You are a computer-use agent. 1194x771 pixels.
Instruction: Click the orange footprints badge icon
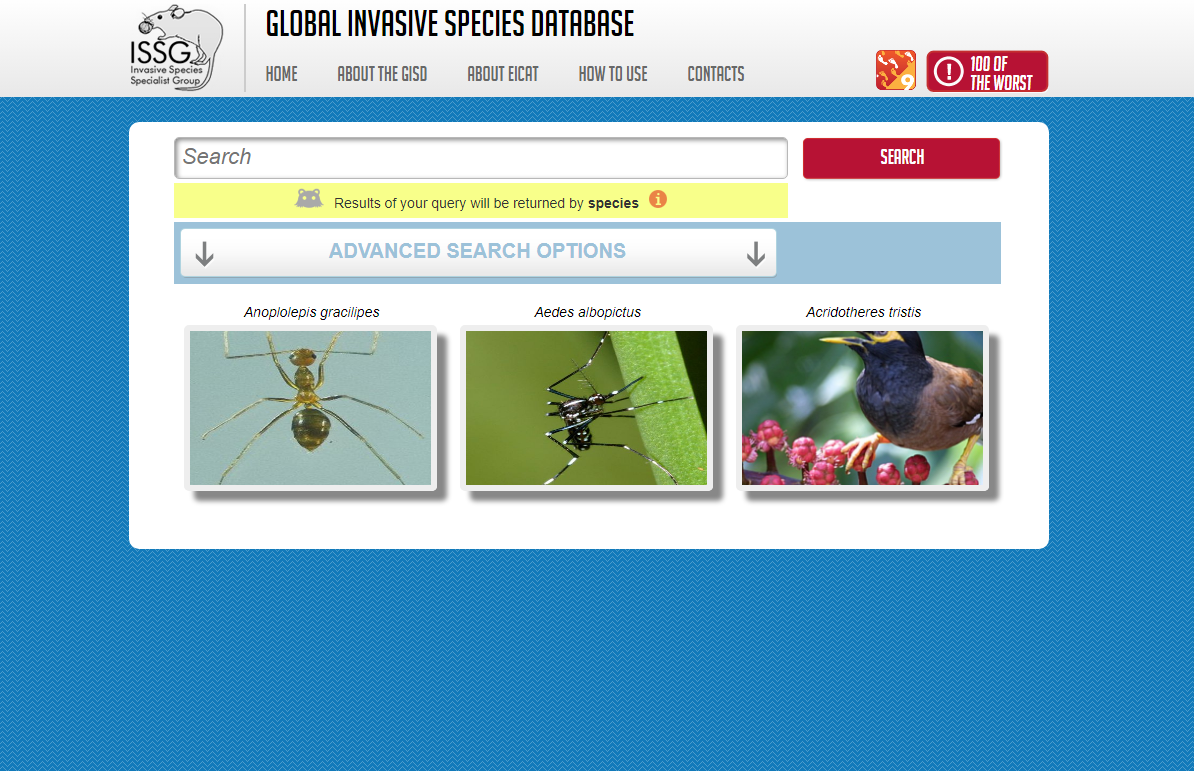tap(895, 70)
